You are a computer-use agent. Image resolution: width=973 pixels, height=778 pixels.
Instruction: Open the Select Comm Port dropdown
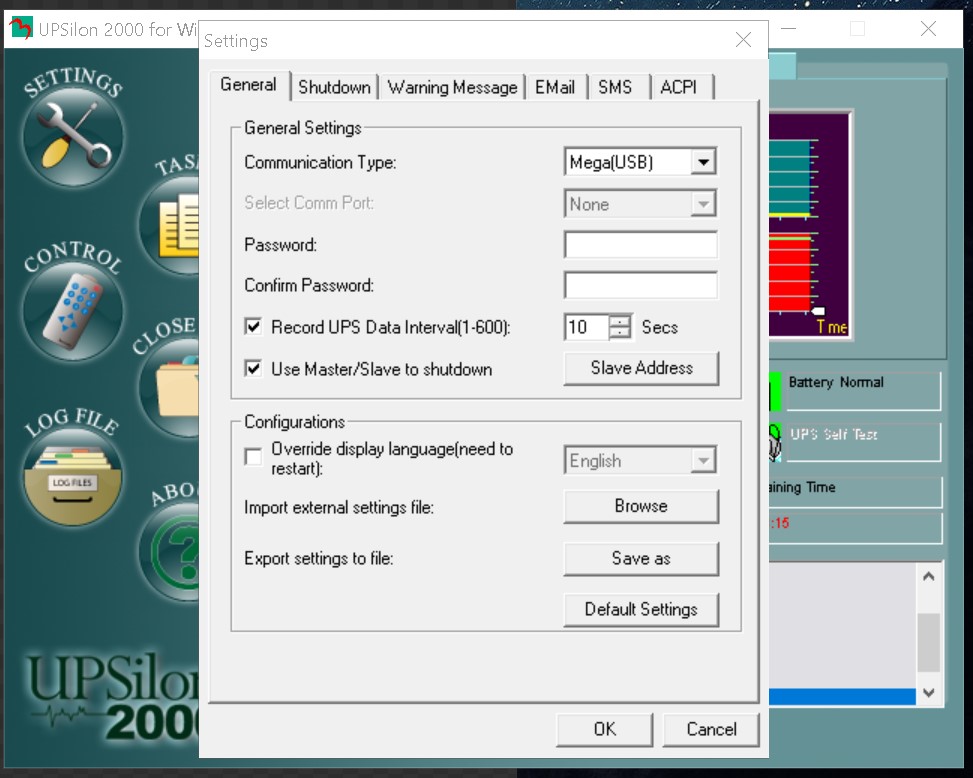(703, 204)
